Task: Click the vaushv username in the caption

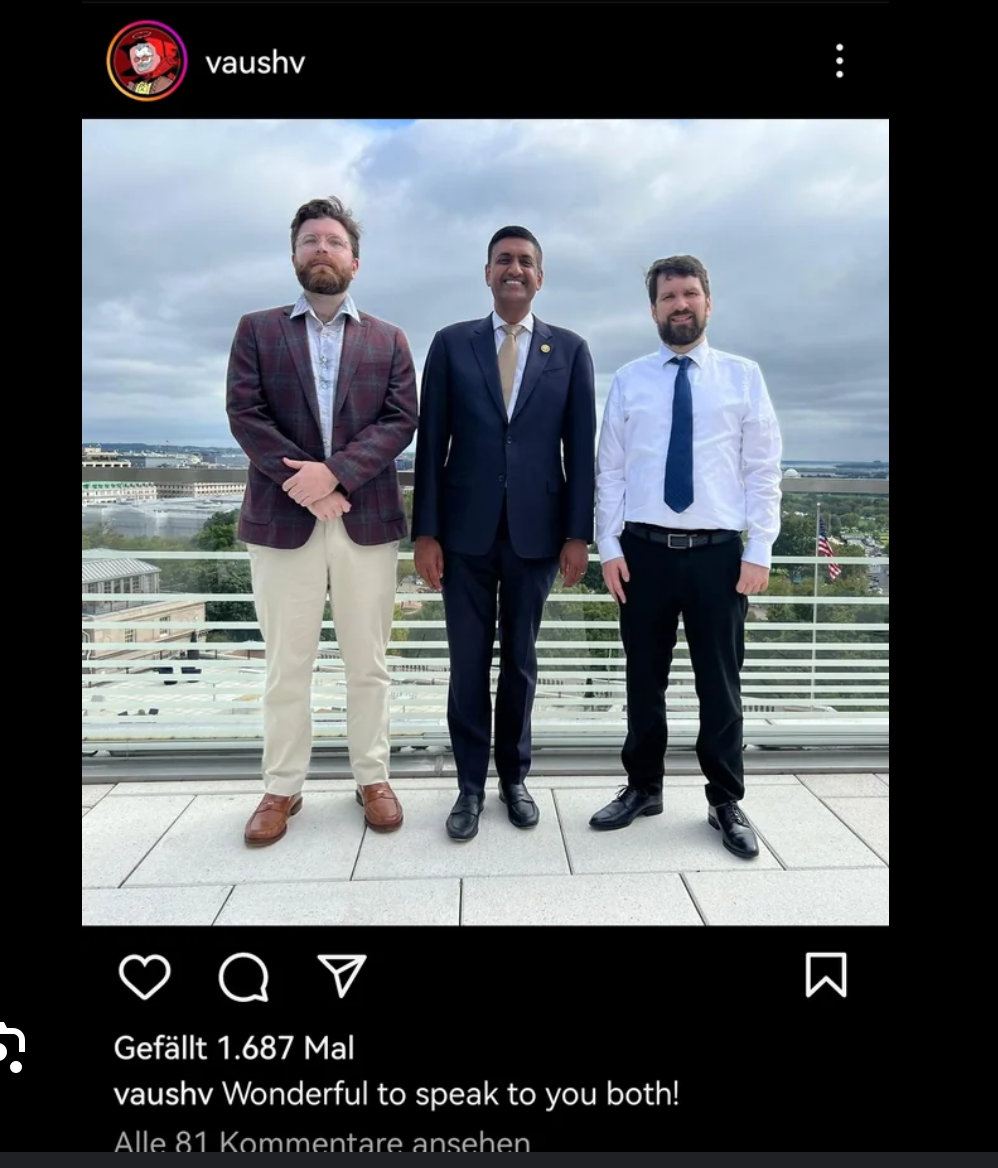Action: [x=163, y=1094]
